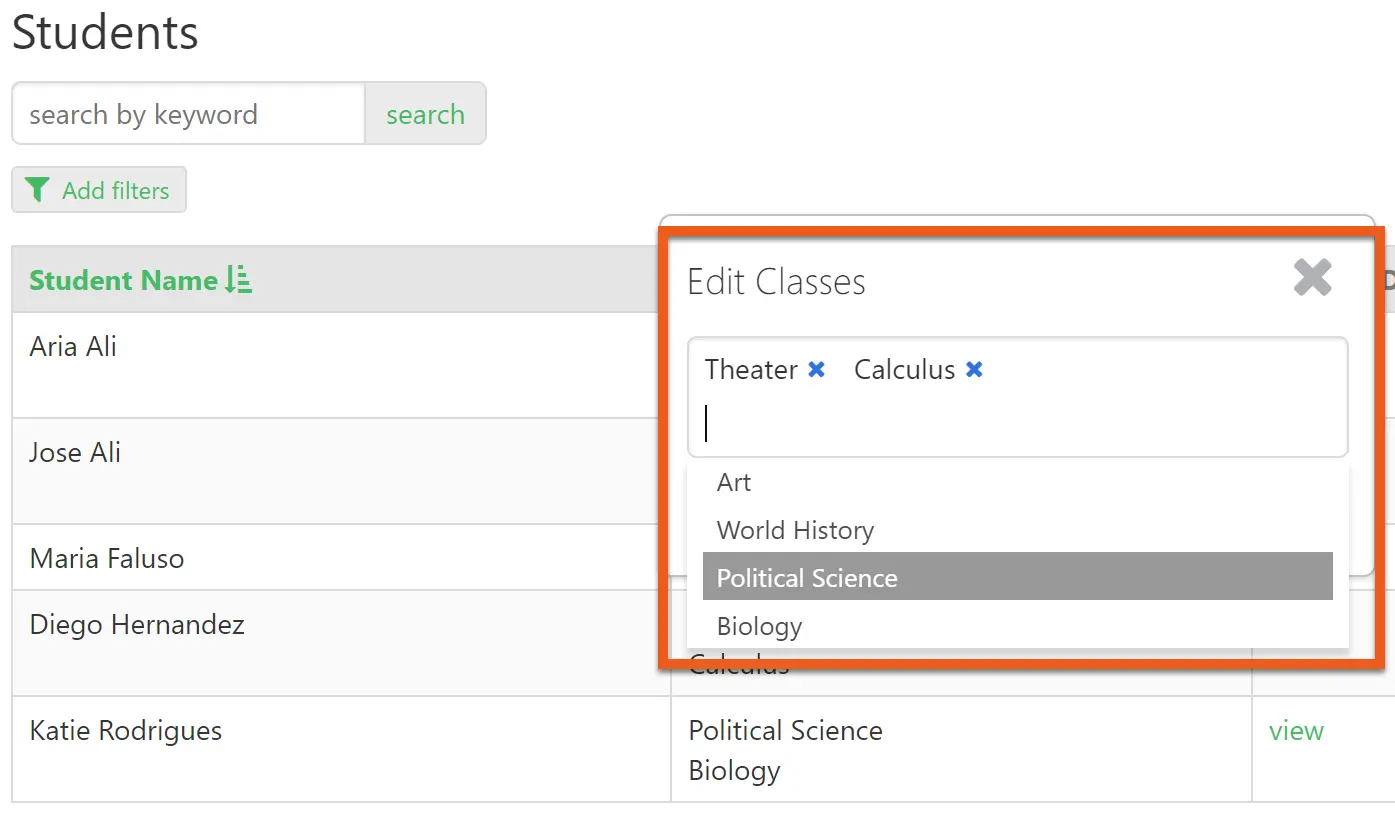Close the Edit Classes popup
Image resolution: width=1395 pixels, height=836 pixels.
[1312, 278]
